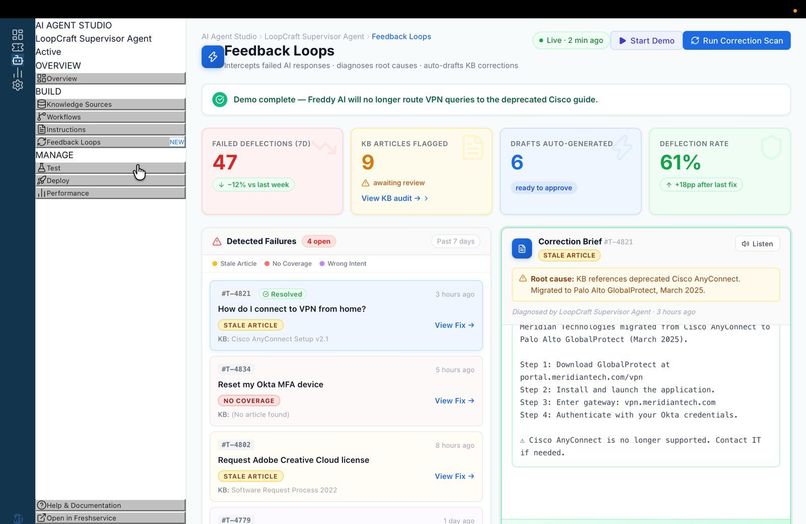Viewport: 806px width, 524px height.
Task: Open the ticket icon in dark rail
Action: pyautogui.click(x=17, y=47)
